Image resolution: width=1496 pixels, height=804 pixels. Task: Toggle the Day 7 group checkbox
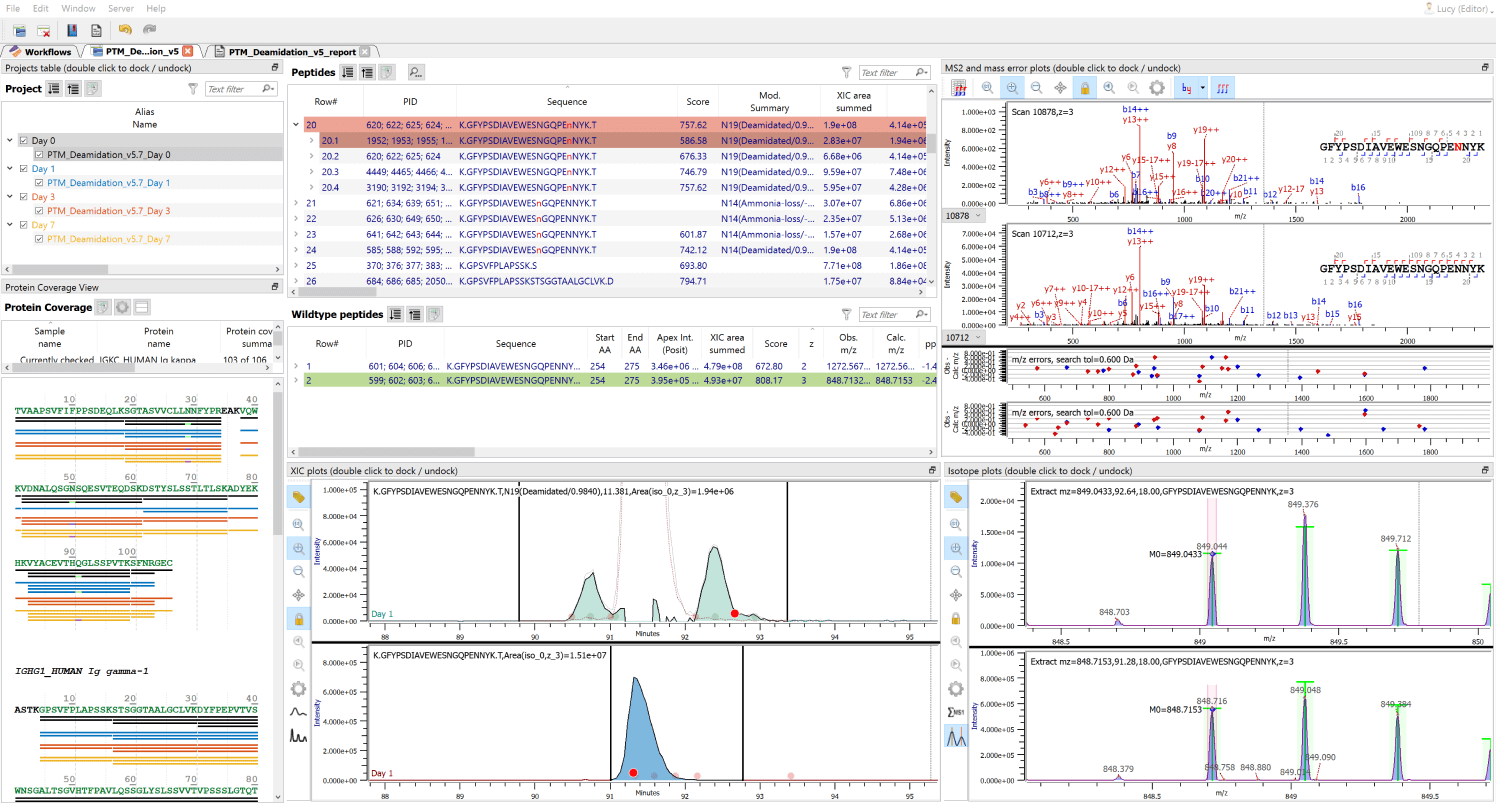[25, 225]
